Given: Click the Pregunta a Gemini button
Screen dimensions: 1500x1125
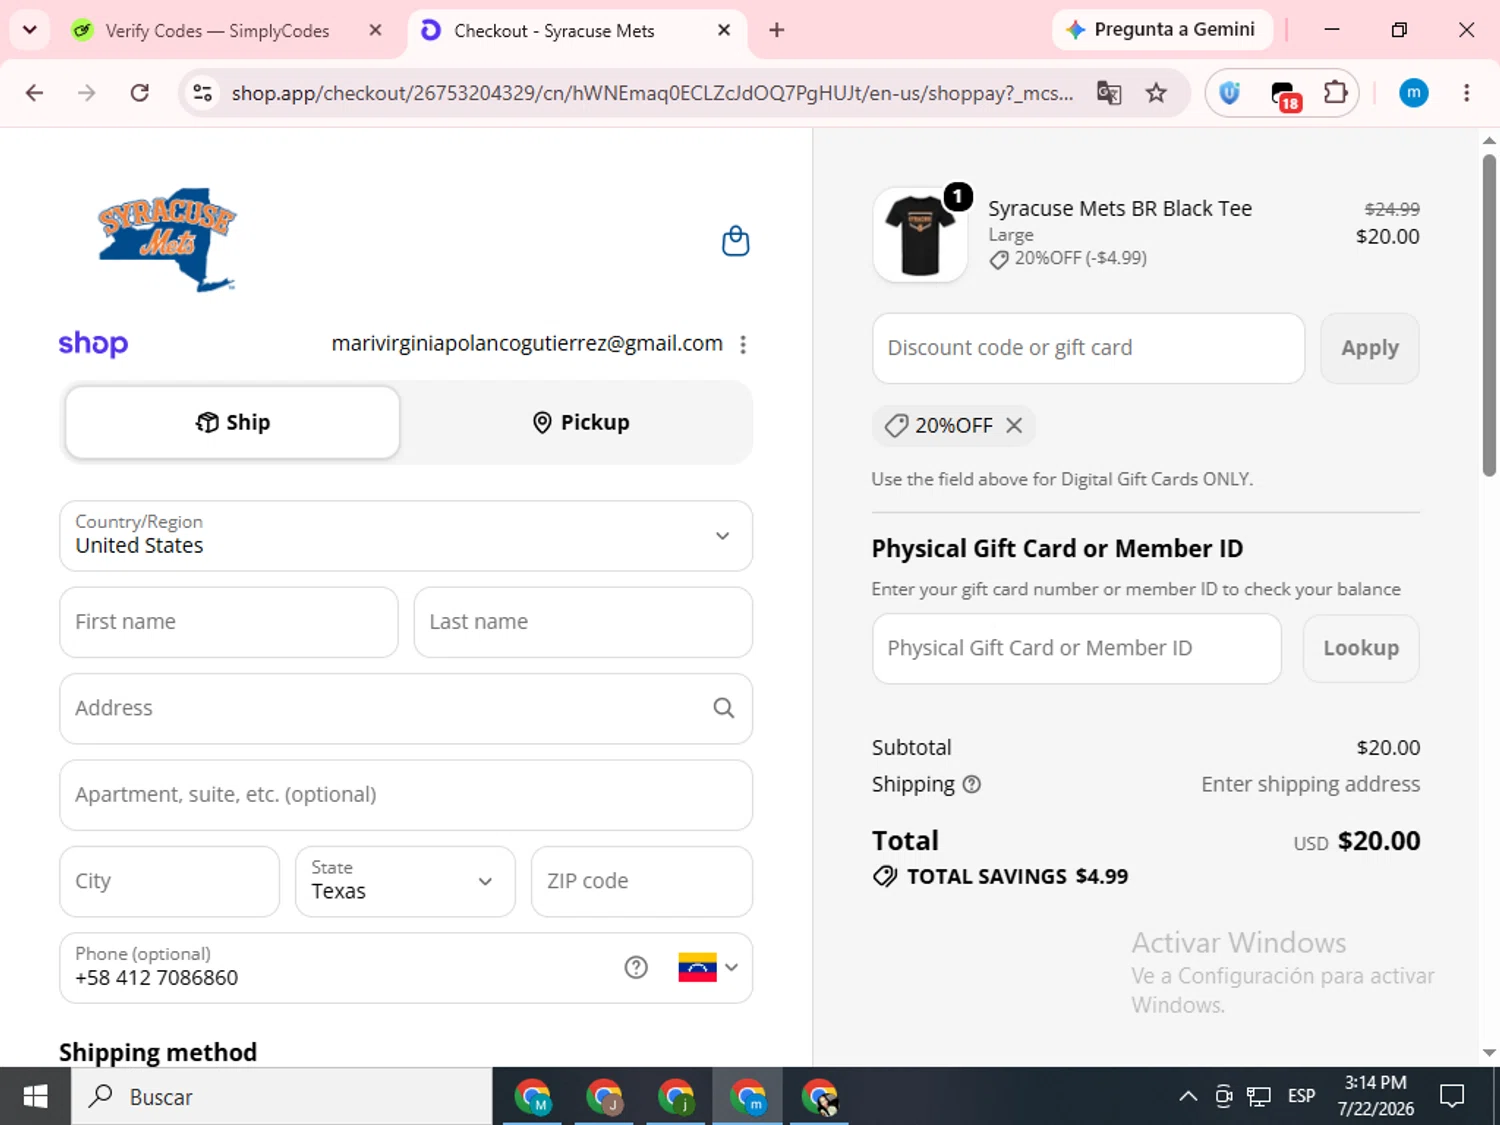Looking at the screenshot, I should (x=1162, y=30).
